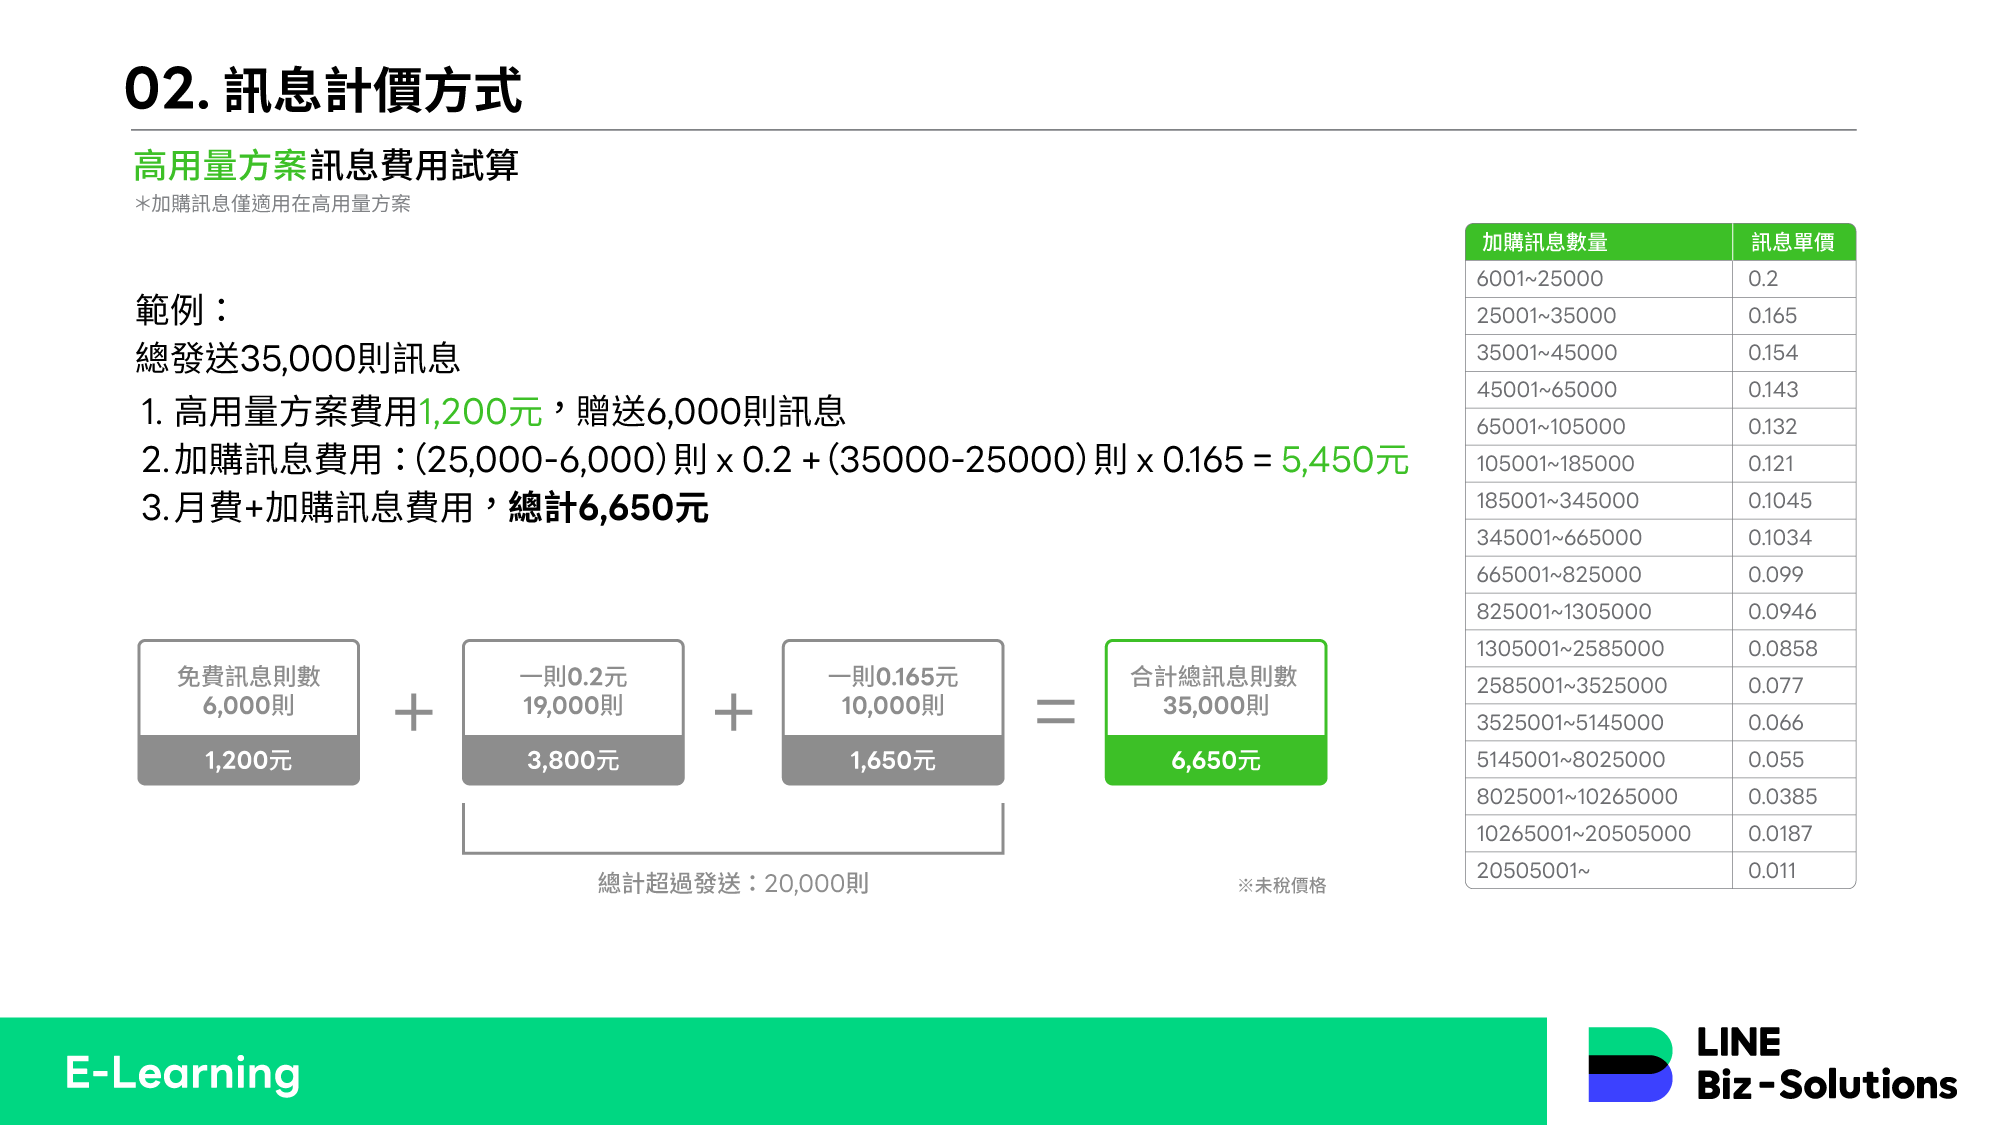The height and width of the screenshot is (1125, 2000).
Task: Click the 免費訊息則數 6,000則 box
Action: (248, 690)
